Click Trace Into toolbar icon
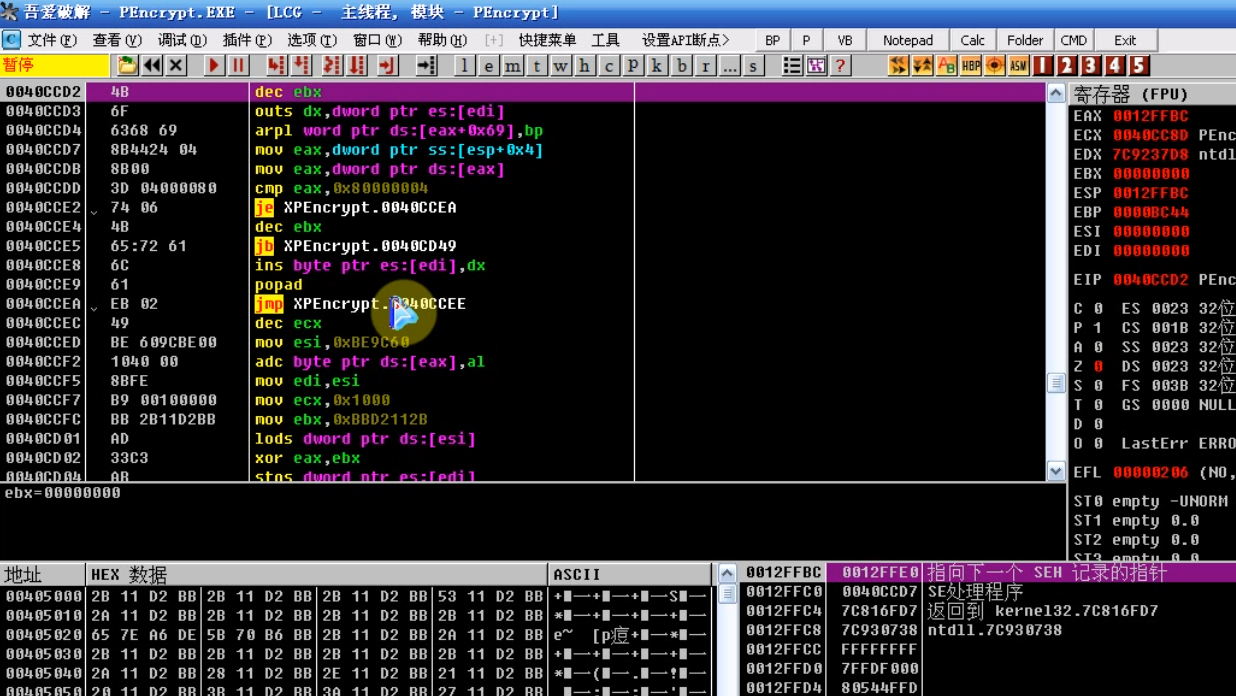1236x696 pixels. 331,65
